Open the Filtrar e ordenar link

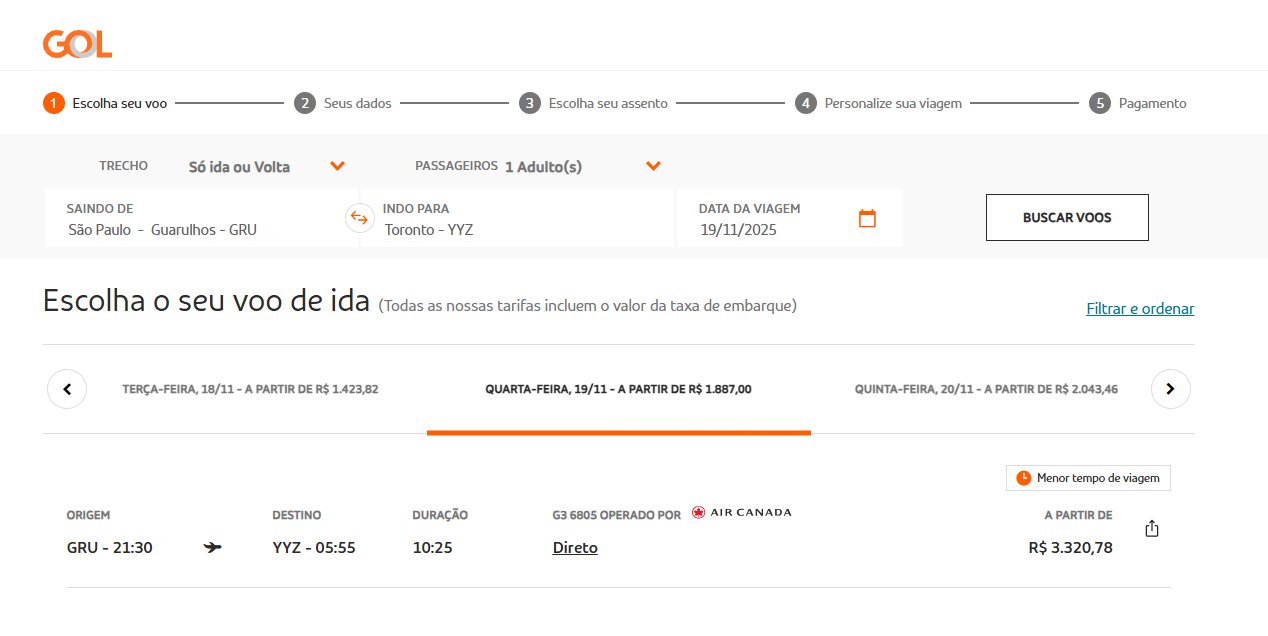tap(1140, 309)
